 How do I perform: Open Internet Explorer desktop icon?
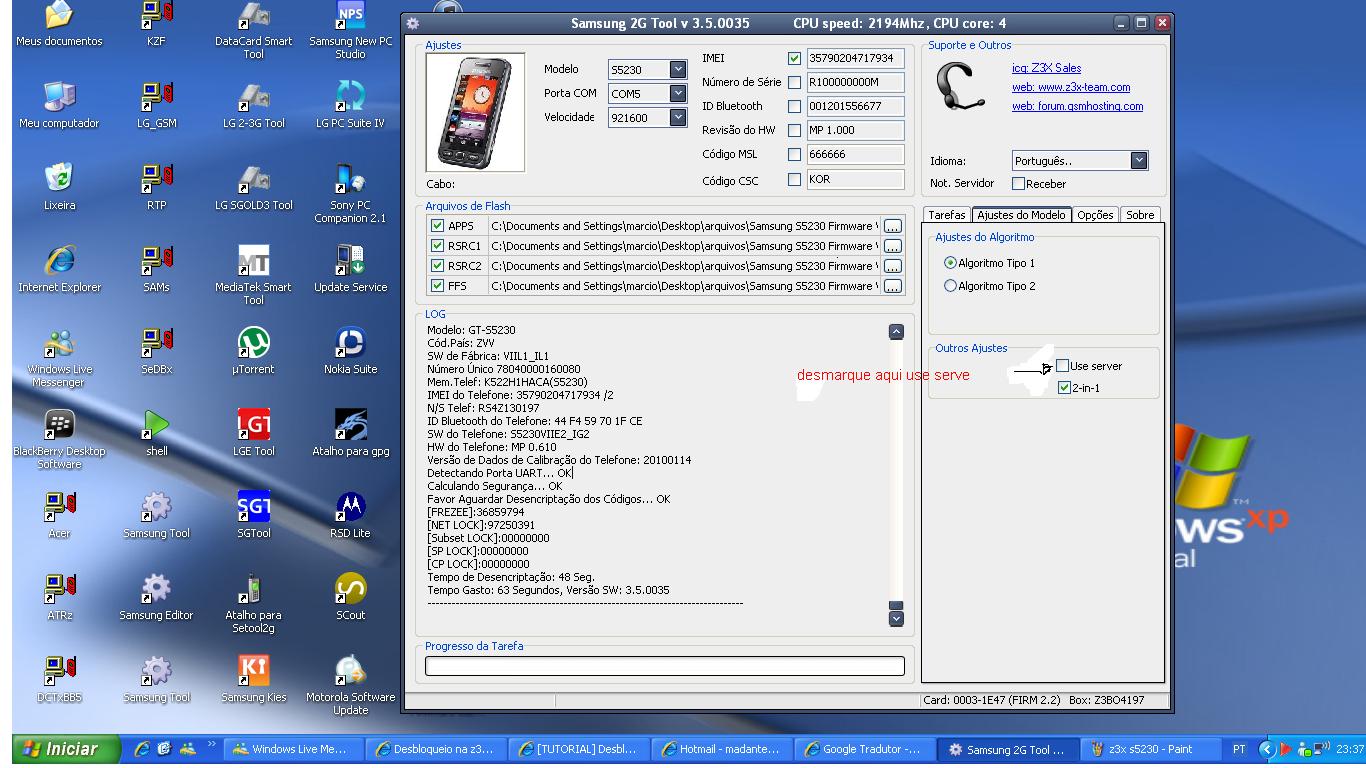pyautogui.click(x=59, y=269)
